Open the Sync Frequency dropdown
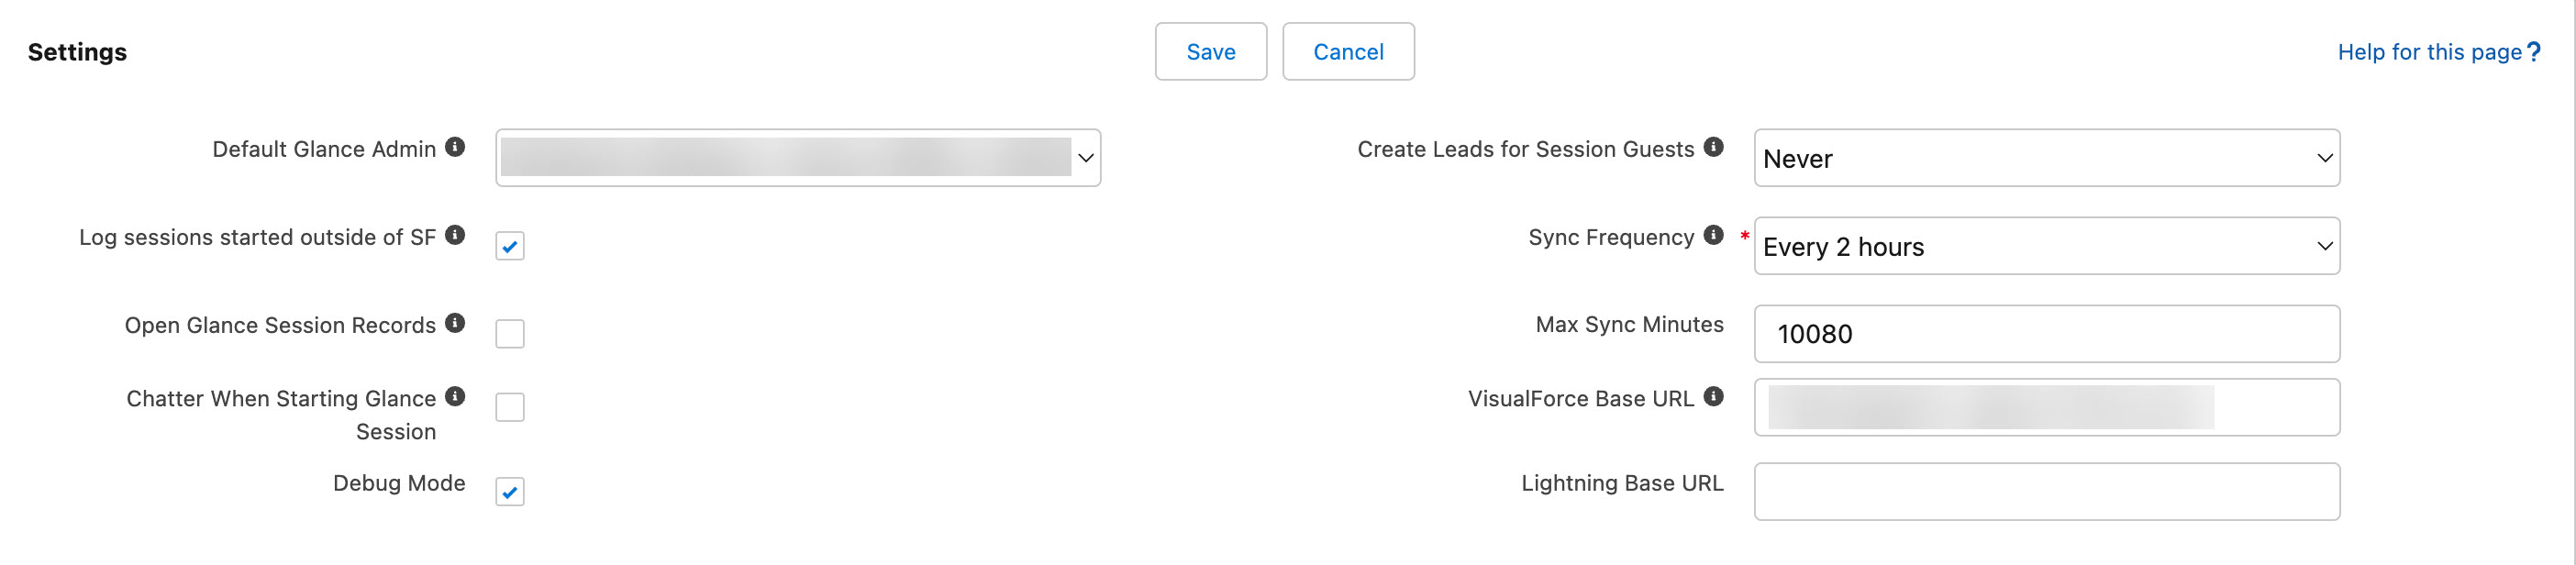The image size is (2576, 565). 2046,246
